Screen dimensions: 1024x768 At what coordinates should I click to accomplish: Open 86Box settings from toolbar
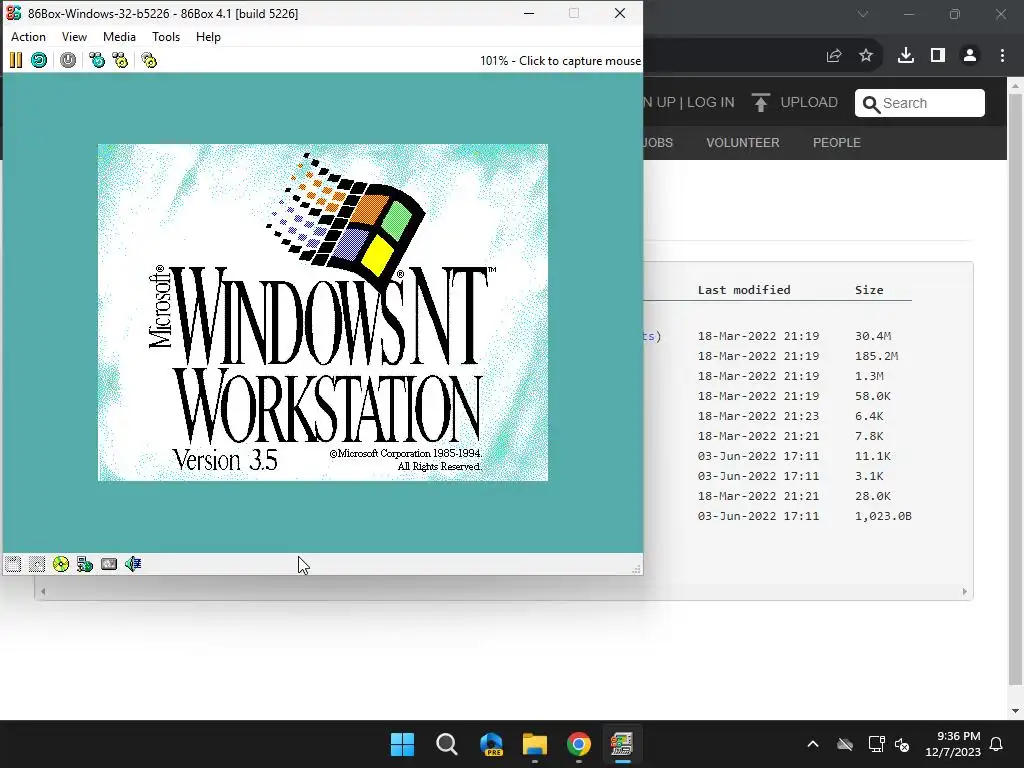(x=149, y=61)
